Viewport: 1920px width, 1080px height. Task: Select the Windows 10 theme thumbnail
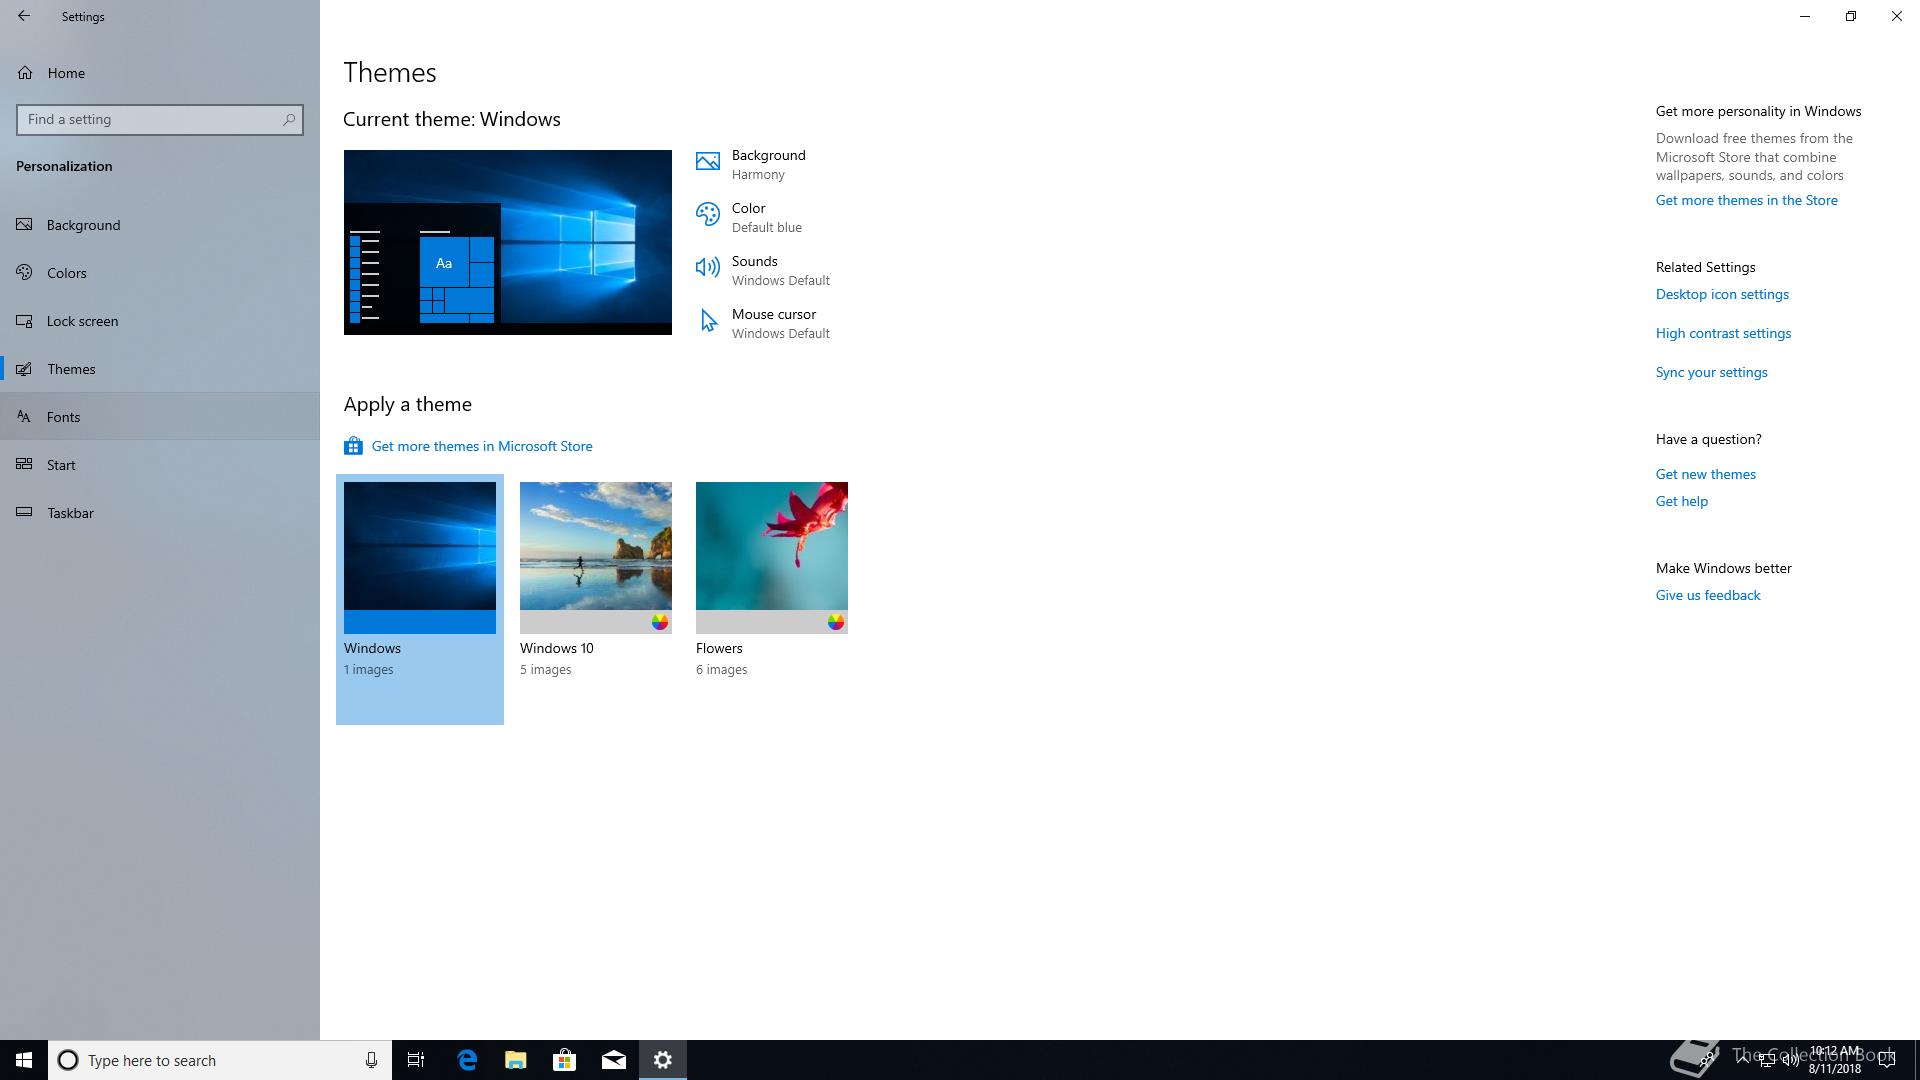595,556
